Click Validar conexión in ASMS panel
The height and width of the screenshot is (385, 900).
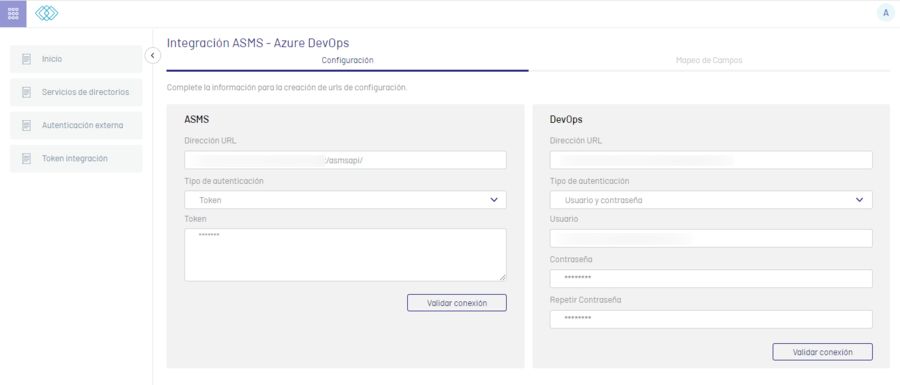click(457, 303)
